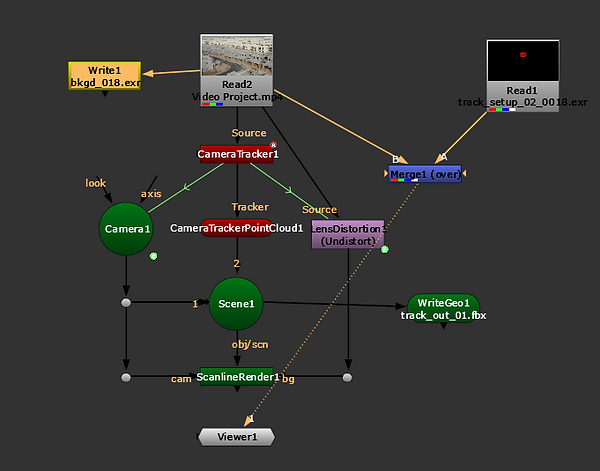The height and width of the screenshot is (471, 600).
Task: Click the output arrow under the Write1 node
Action: [105, 94]
